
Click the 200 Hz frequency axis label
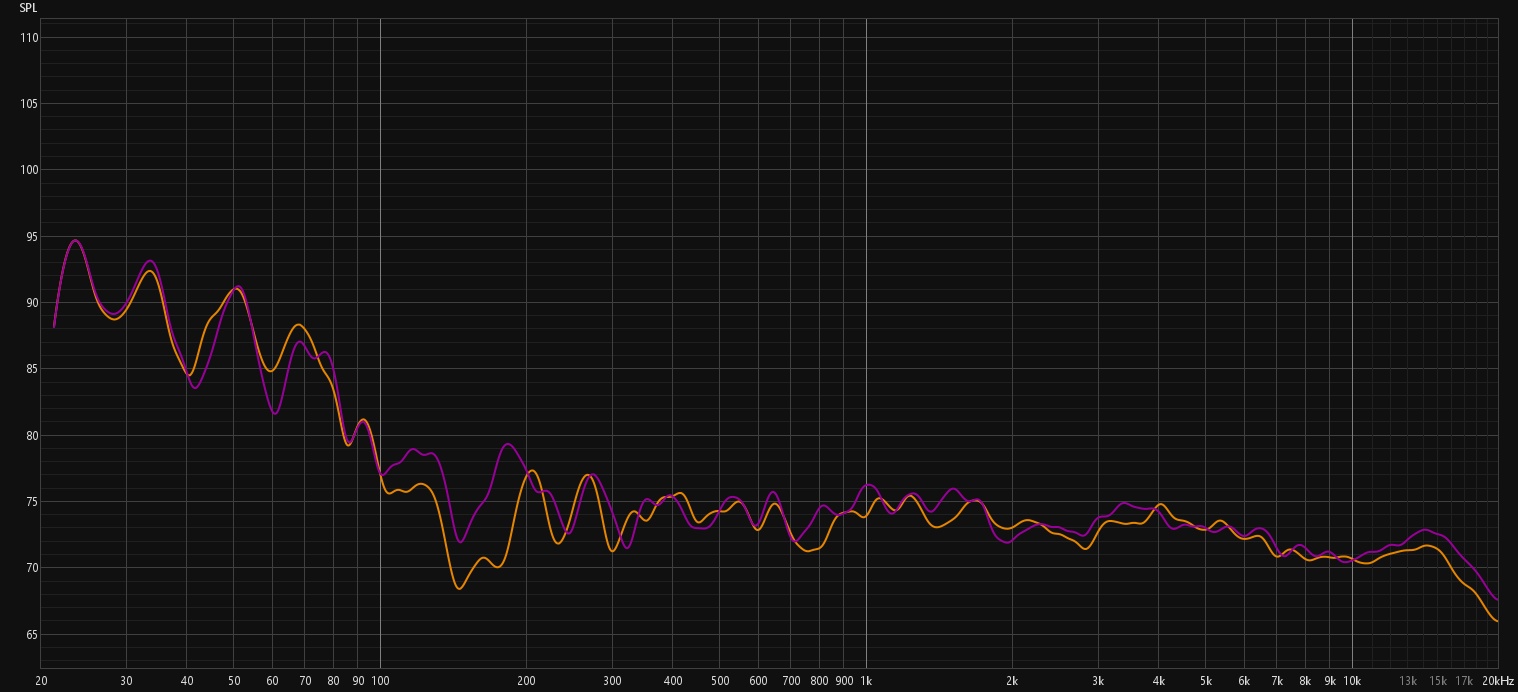click(526, 681)
